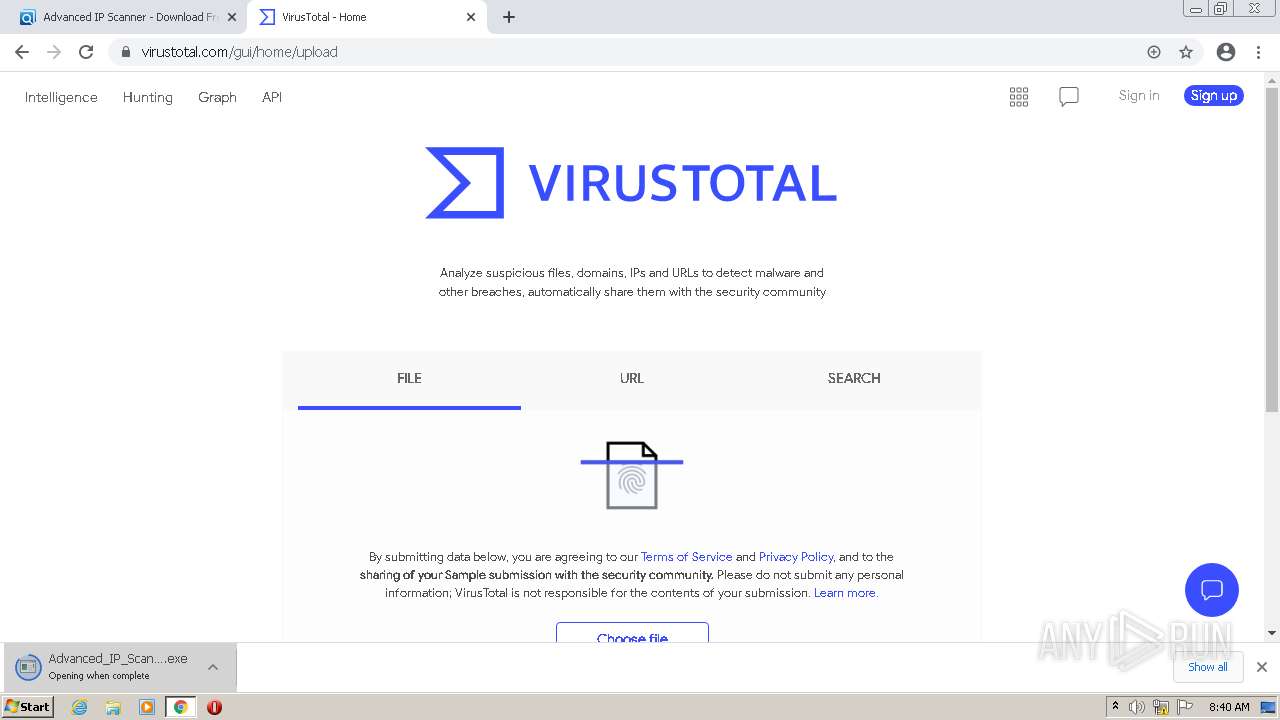
Task: Click the VirusTotal logo
Action: coord(631,183)
